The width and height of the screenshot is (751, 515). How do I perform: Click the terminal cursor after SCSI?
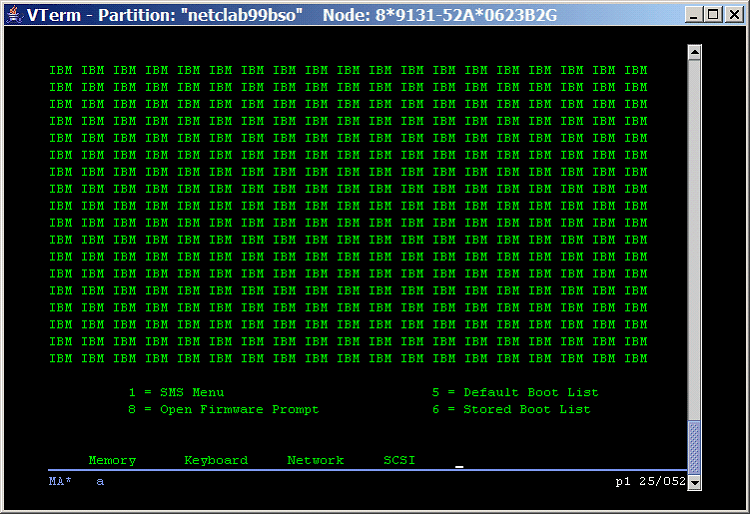coord(459,466)
